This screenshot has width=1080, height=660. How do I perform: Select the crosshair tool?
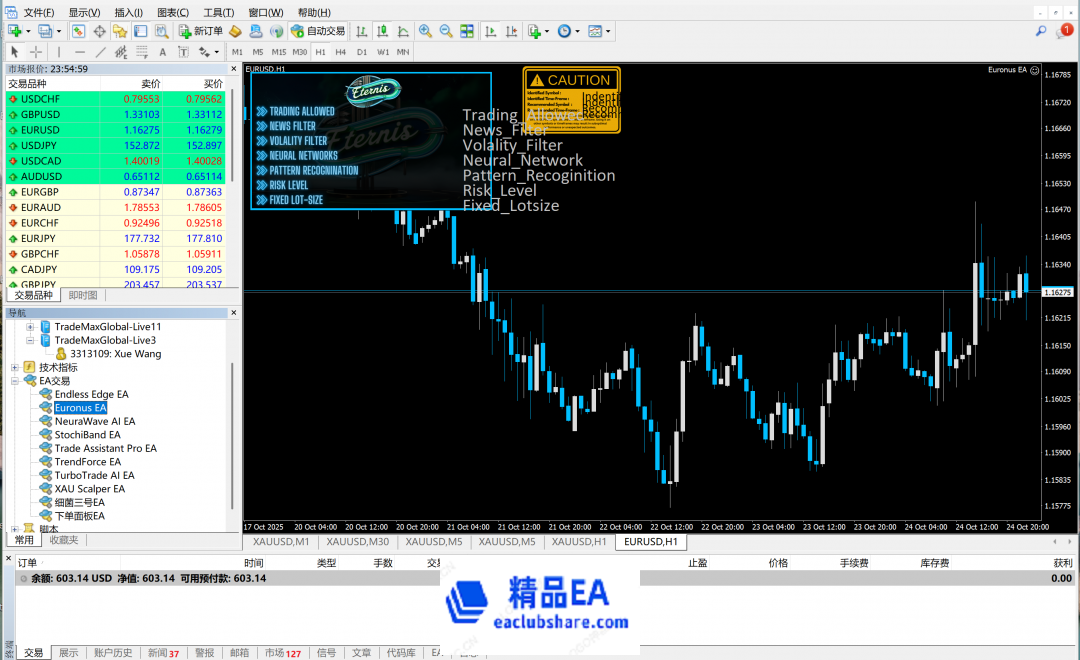pos(36,52)
